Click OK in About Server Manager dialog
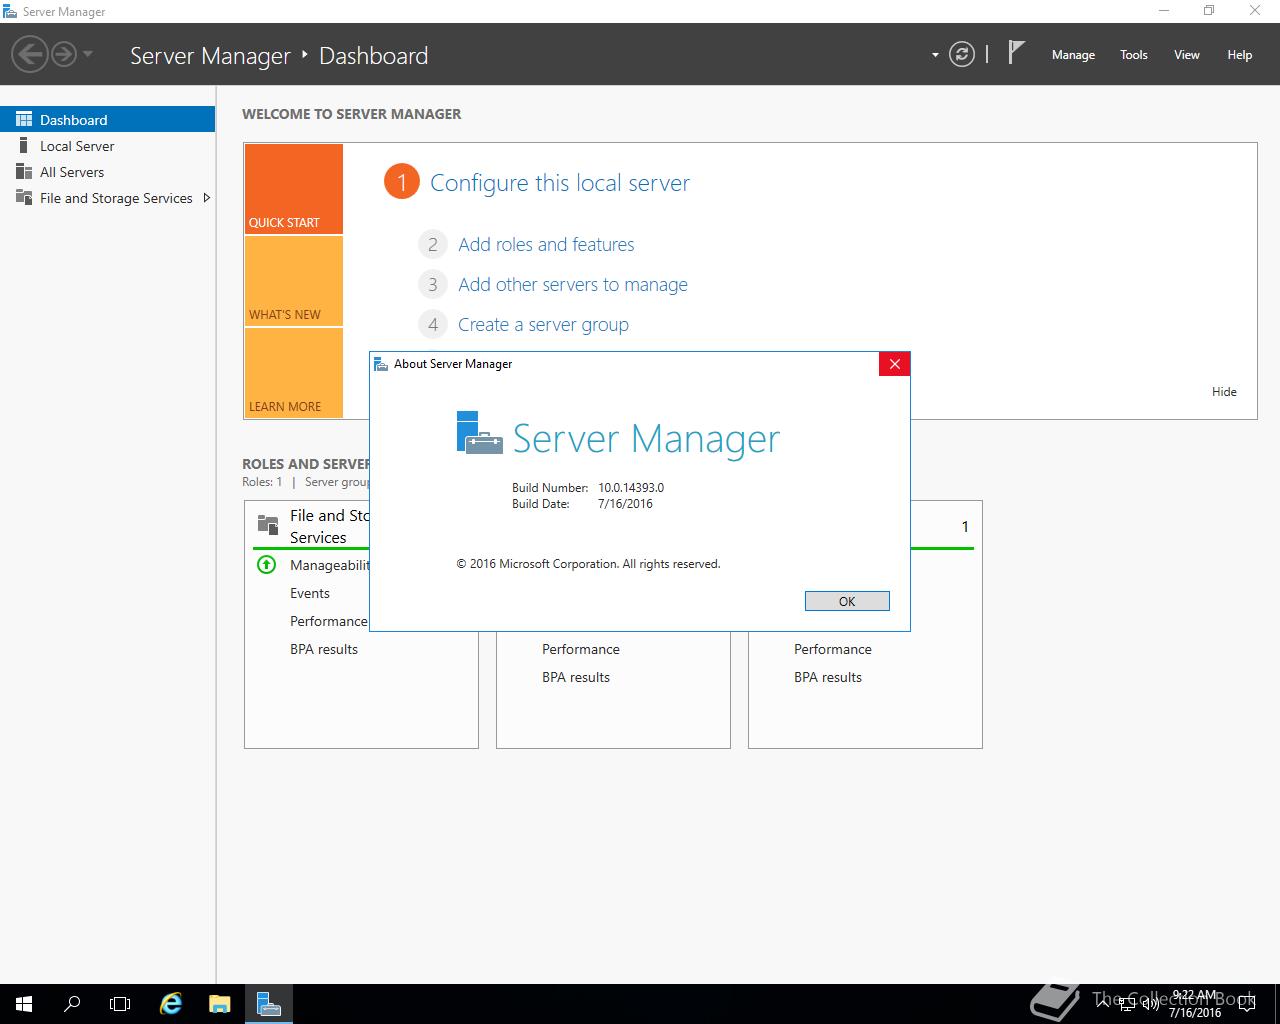The width and height of the screenshot is (1280, 1024). pos(847,601)
